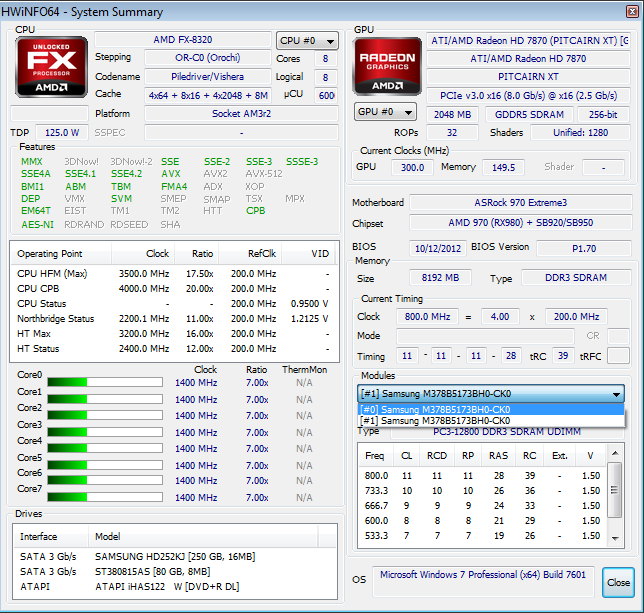Click the GPU memory clock 149.5 field
The image size is (644, 613).
click(x=503, y=168)
